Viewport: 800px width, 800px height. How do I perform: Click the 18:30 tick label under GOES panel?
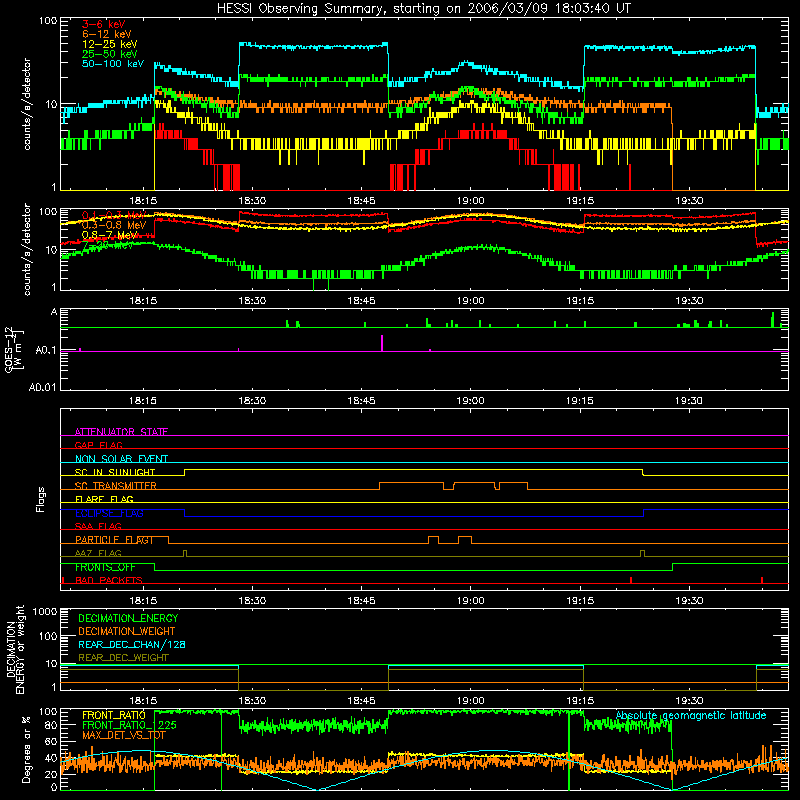point(252,401)
